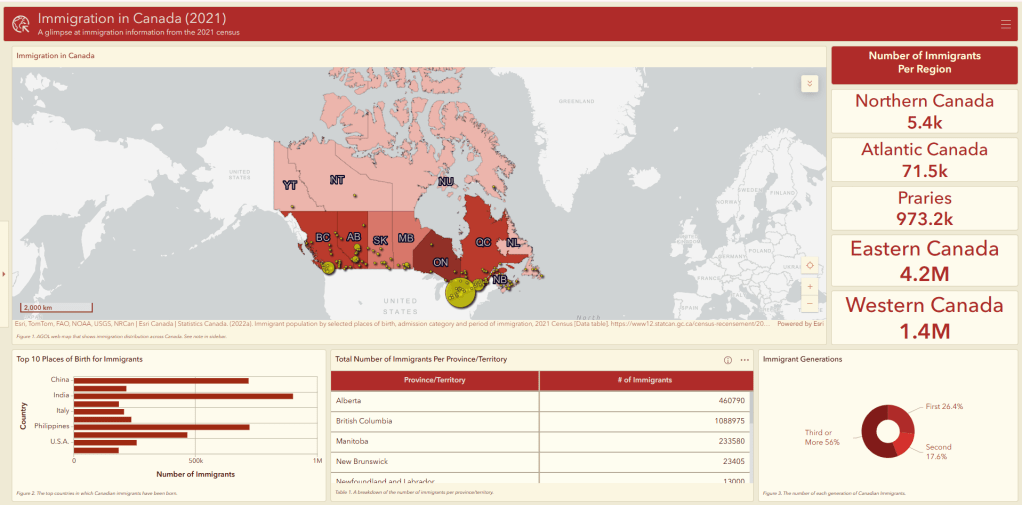This screenshot has height=505, width=1022.
Task: Zoom out on the map
Action: [809, 303]
